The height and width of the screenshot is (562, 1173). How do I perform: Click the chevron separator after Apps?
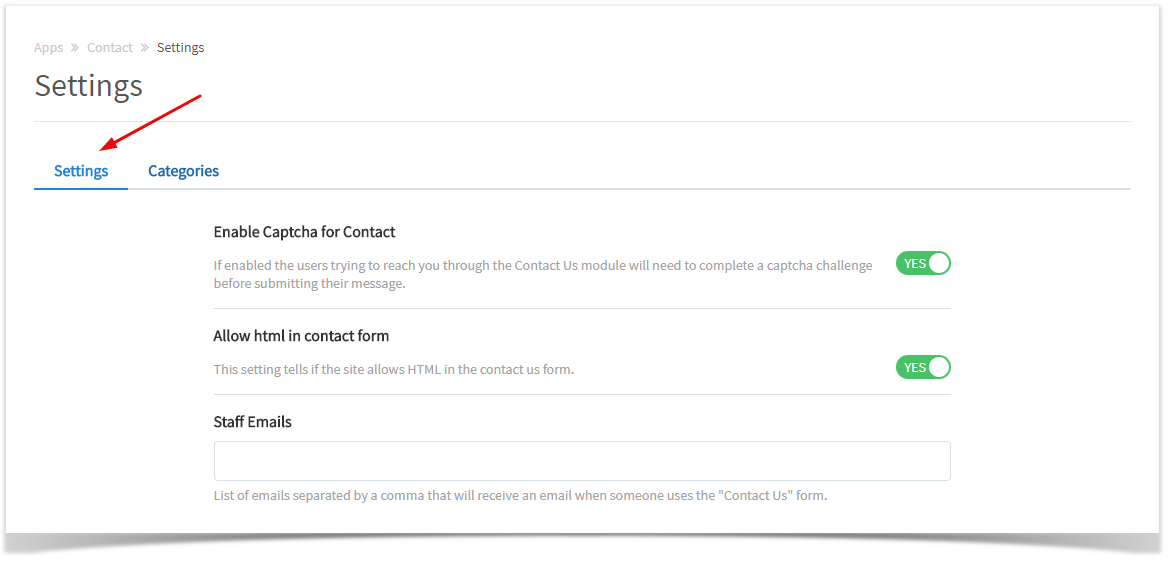pos(75,48)
